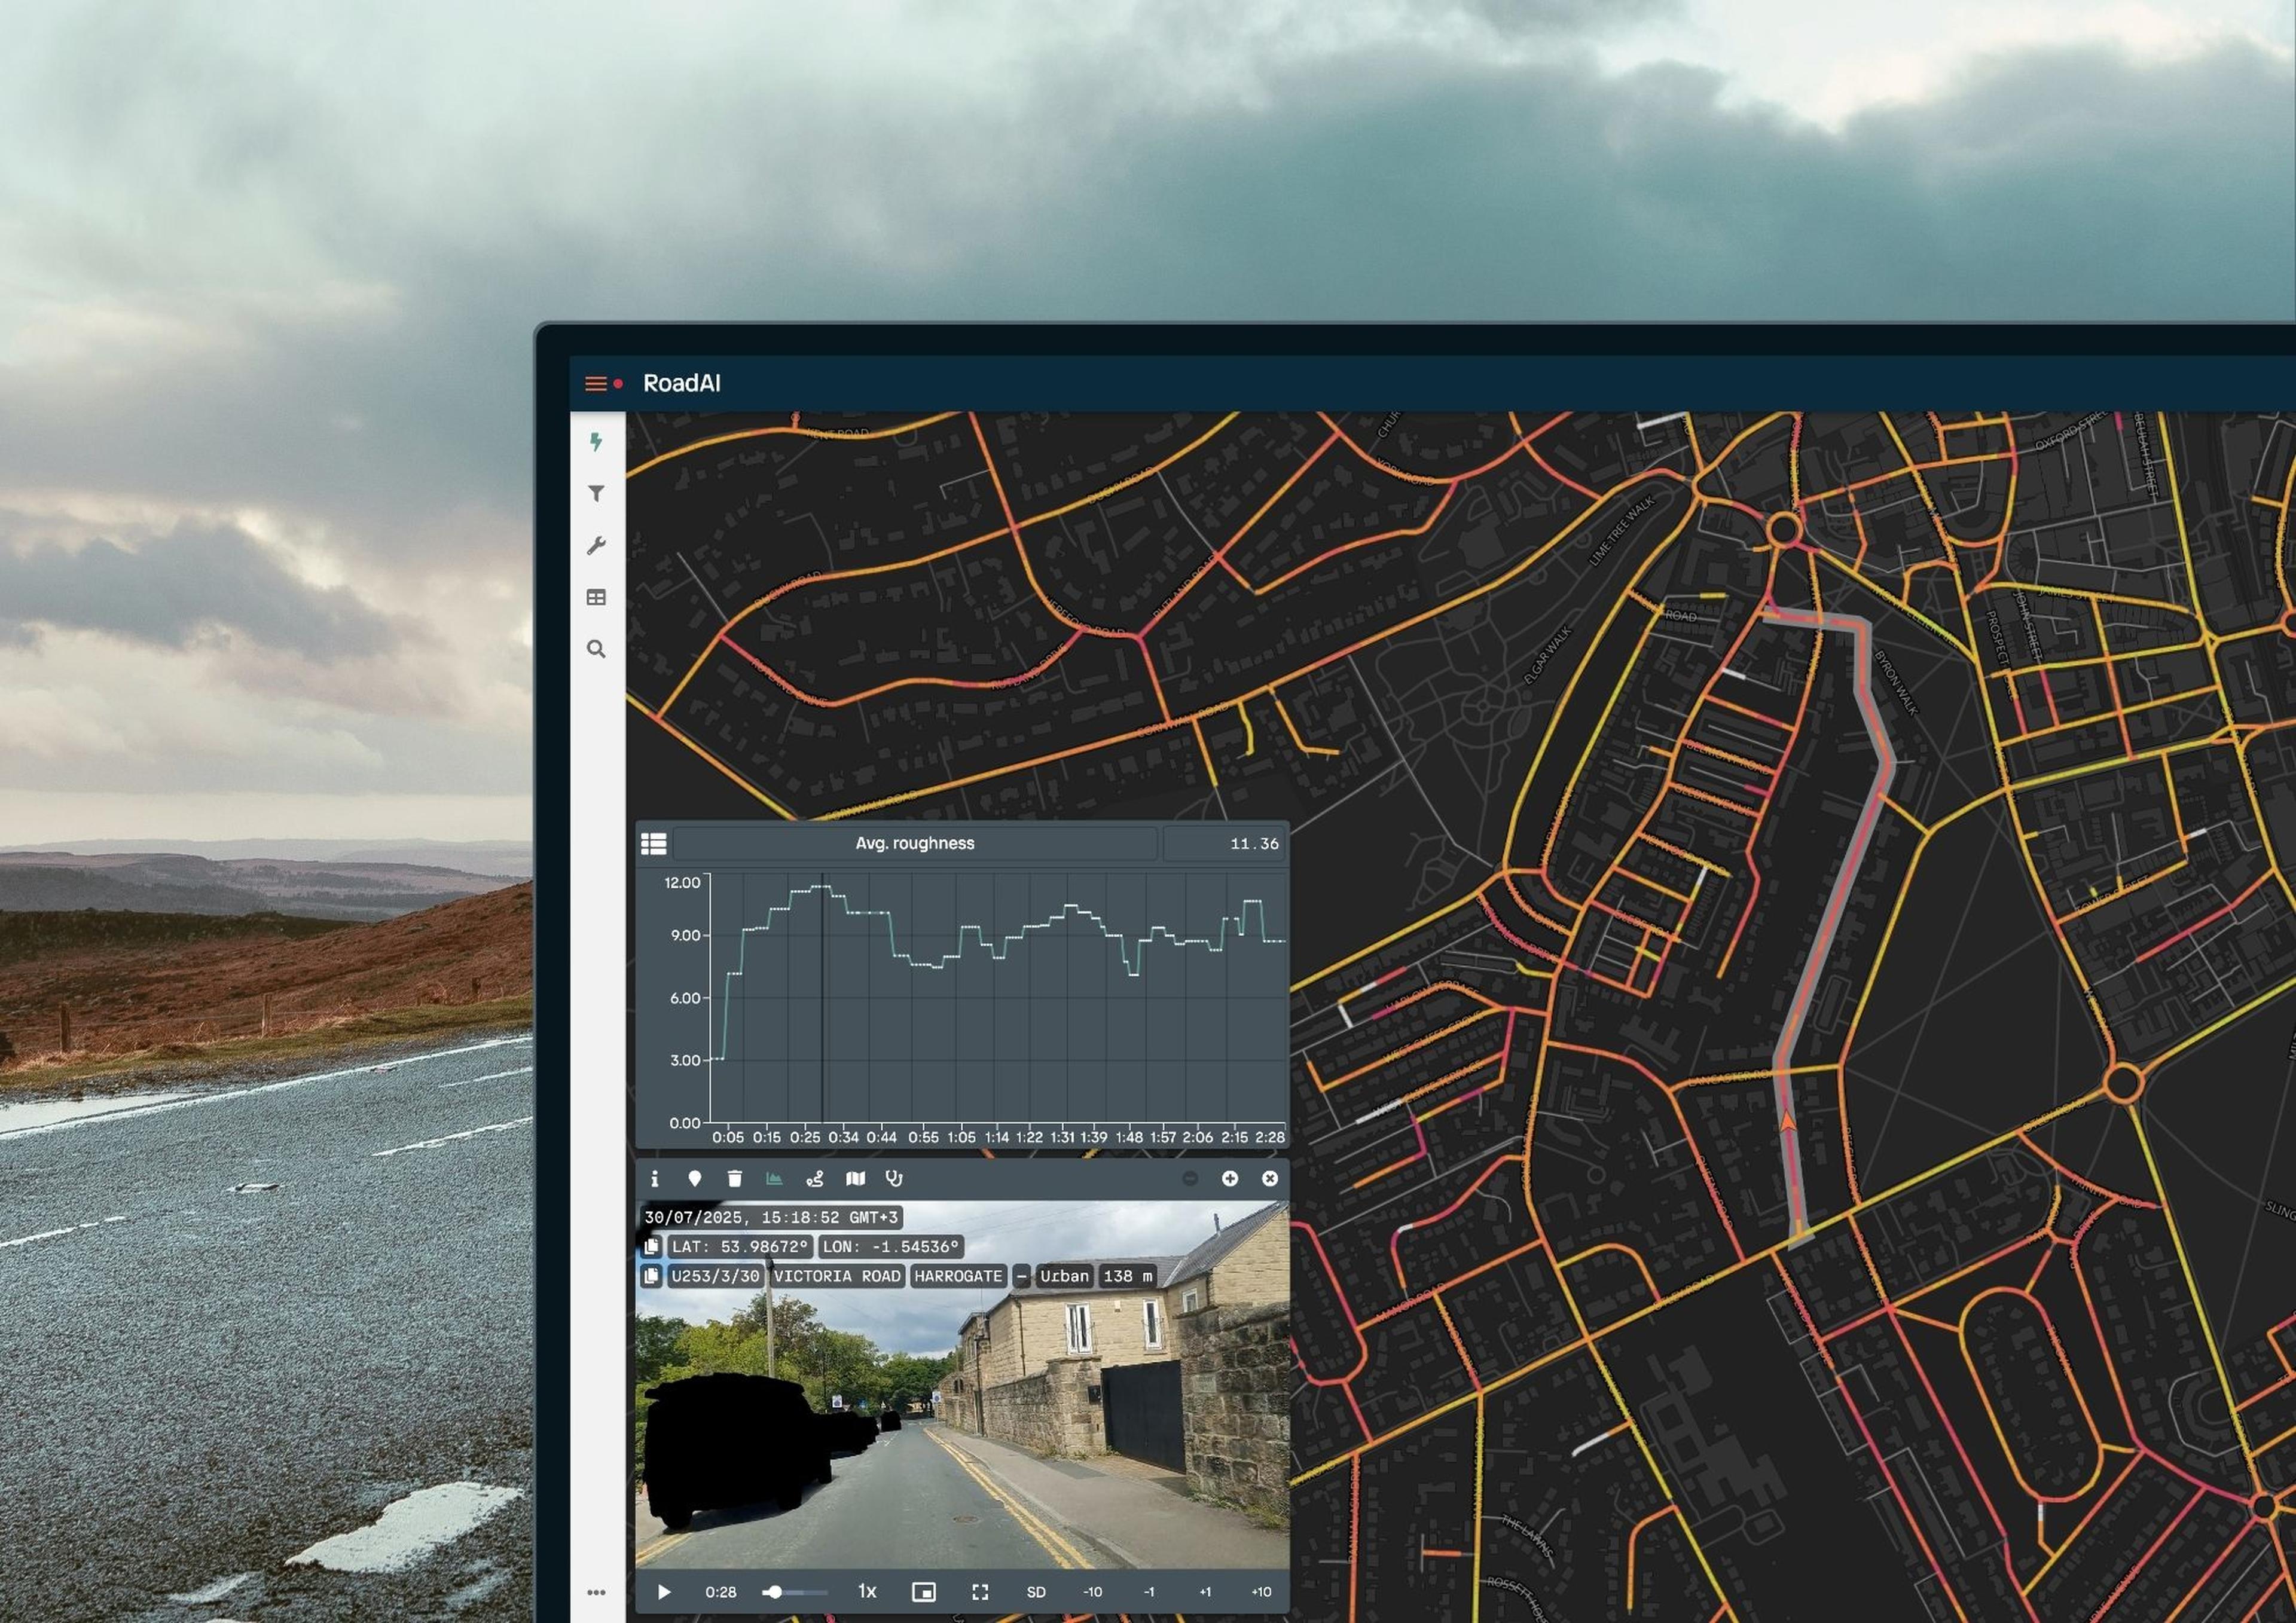Toggle fullscreen video playback

coord(980,1591)
